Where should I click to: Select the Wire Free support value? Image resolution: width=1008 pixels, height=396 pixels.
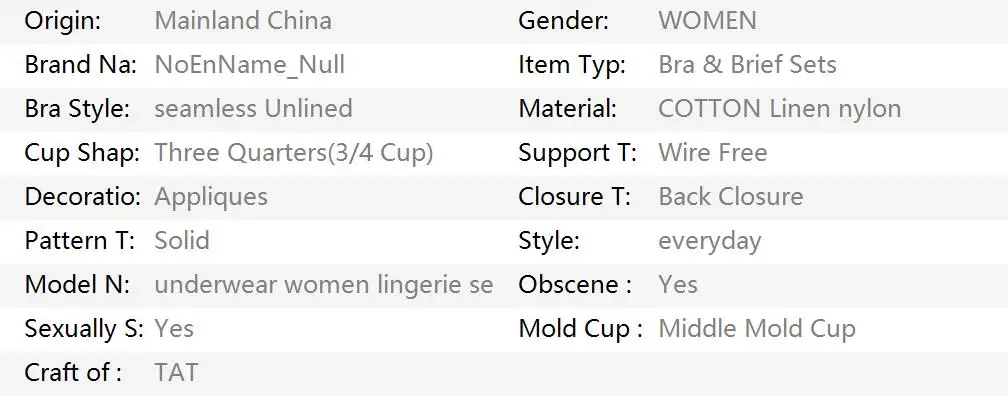click(713, 152)
